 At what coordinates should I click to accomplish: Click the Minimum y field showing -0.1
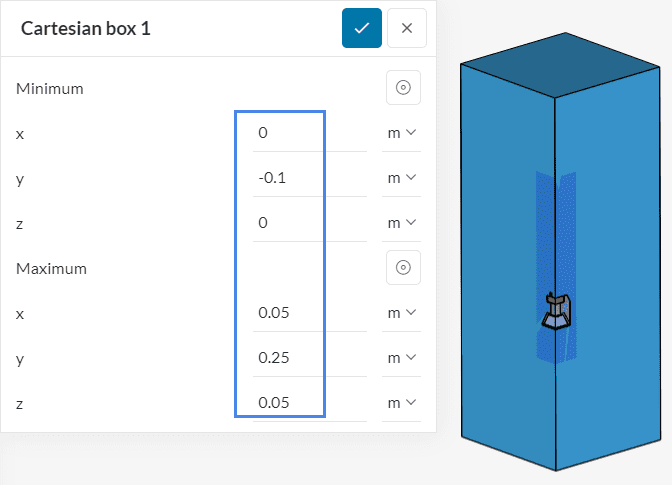tap(308, 178)
